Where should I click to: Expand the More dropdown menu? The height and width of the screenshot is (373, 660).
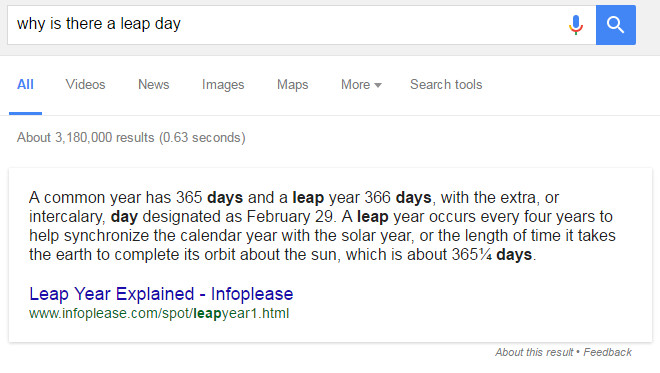(x=361, y=85)
